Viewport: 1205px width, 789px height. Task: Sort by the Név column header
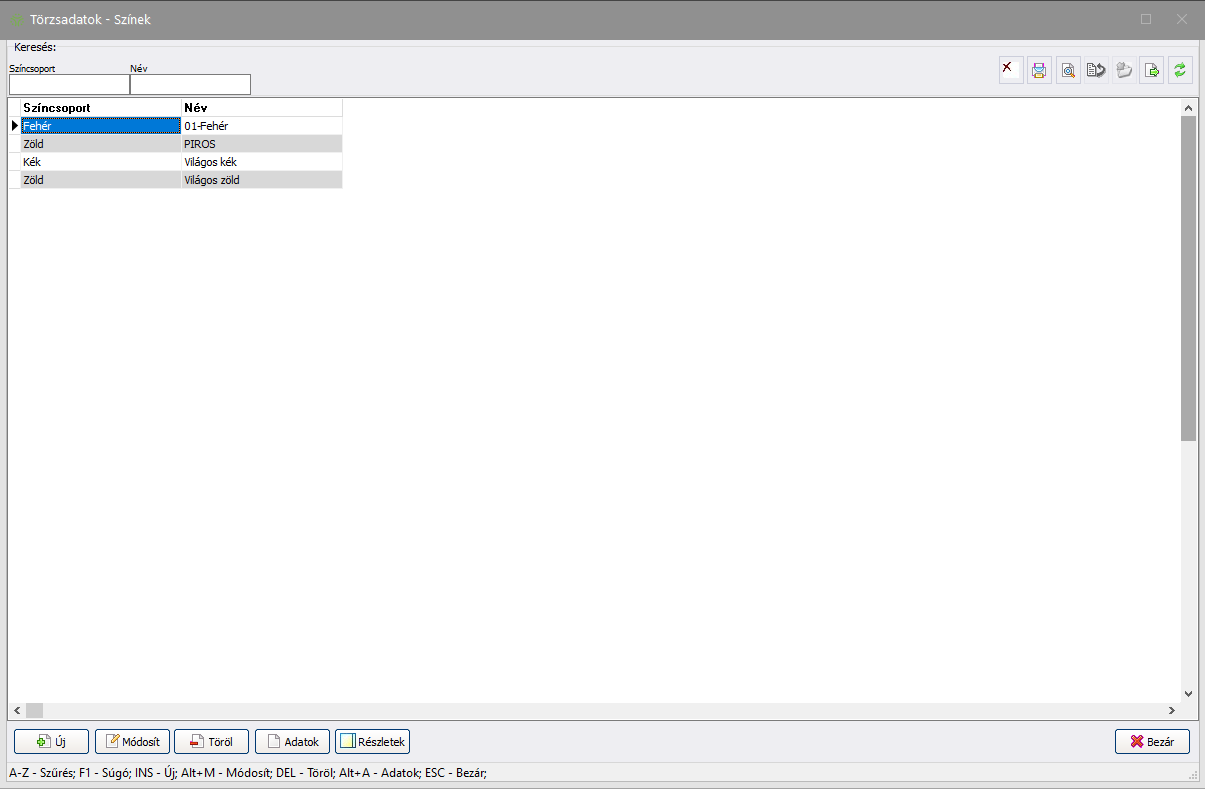coord(261,107)
